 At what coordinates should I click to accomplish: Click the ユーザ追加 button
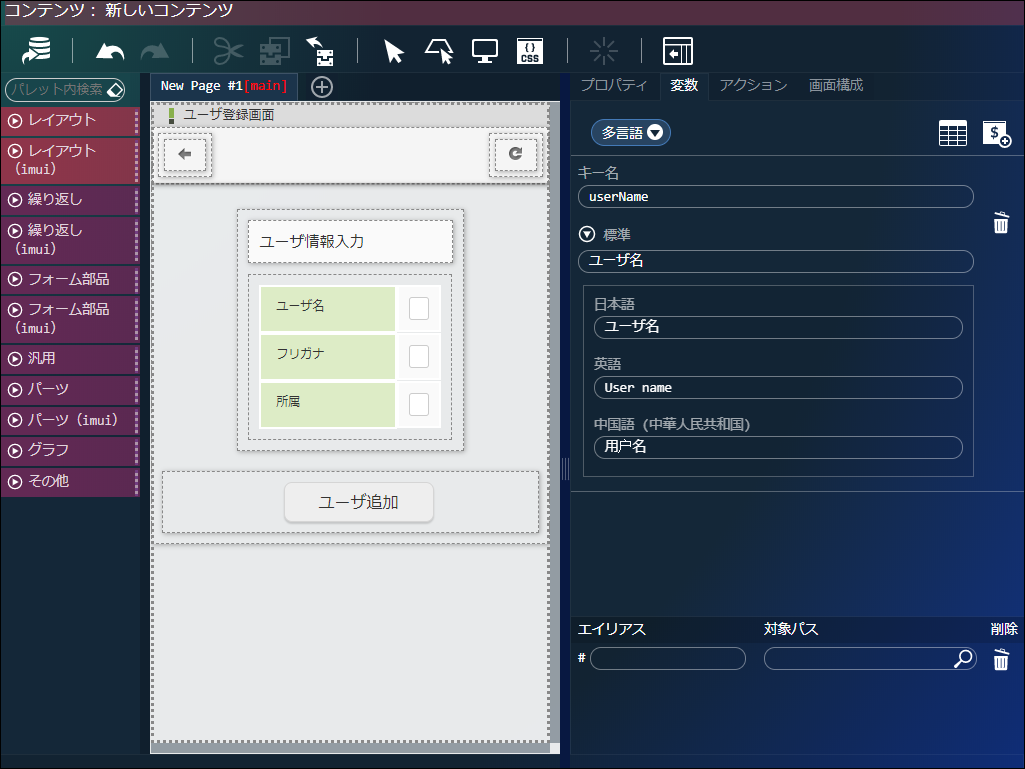point(359,502)
